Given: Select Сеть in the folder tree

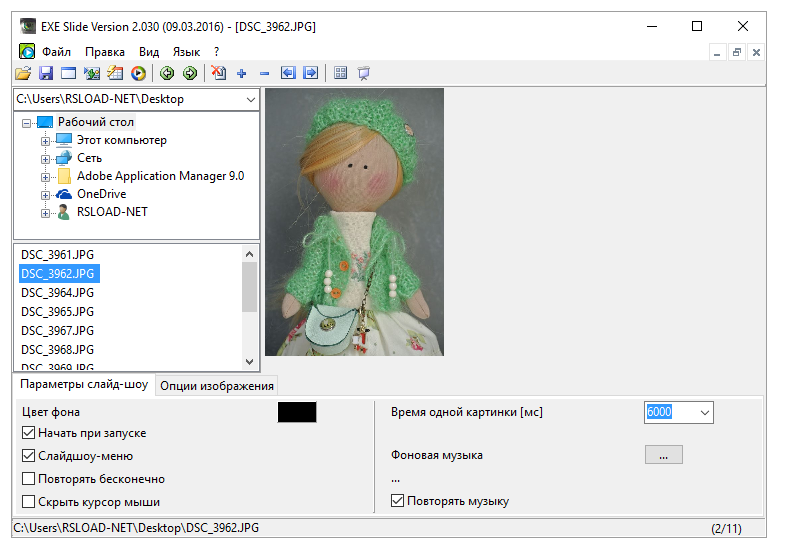Looking at the screenshot, I should 89,158.
